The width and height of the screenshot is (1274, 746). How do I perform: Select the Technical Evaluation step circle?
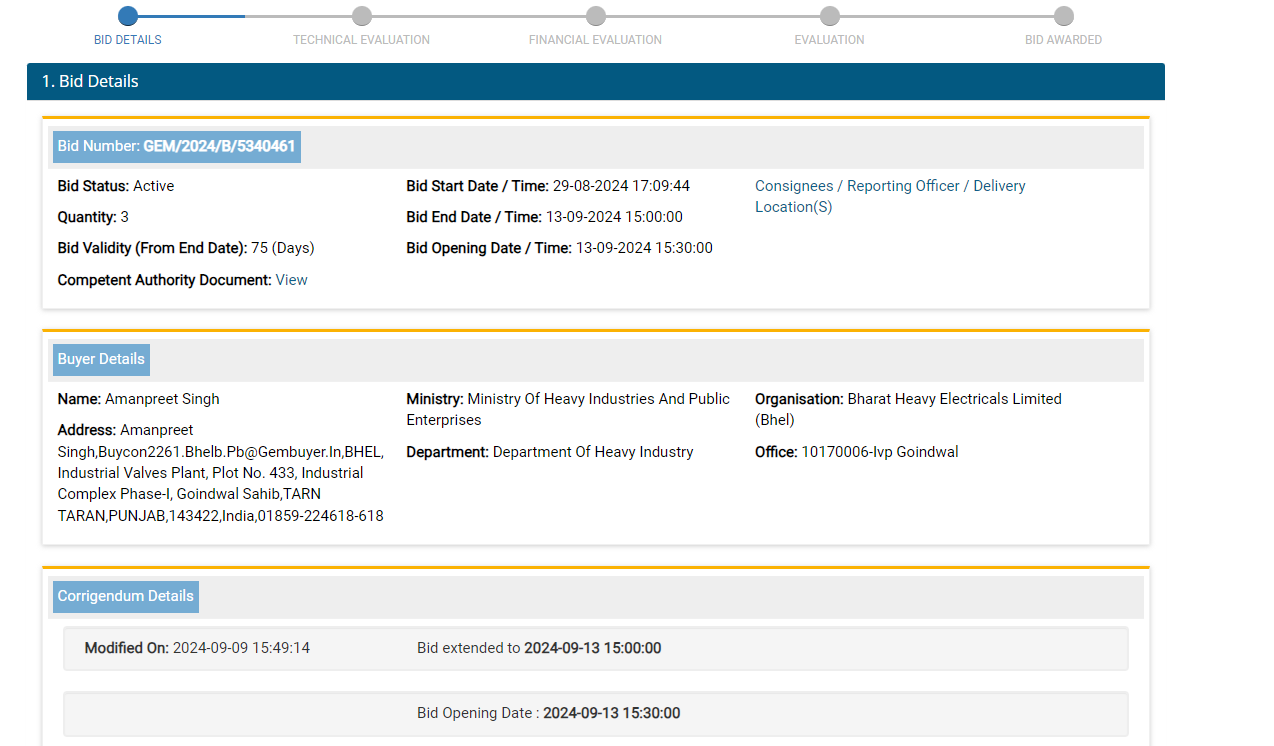point(362,16)
